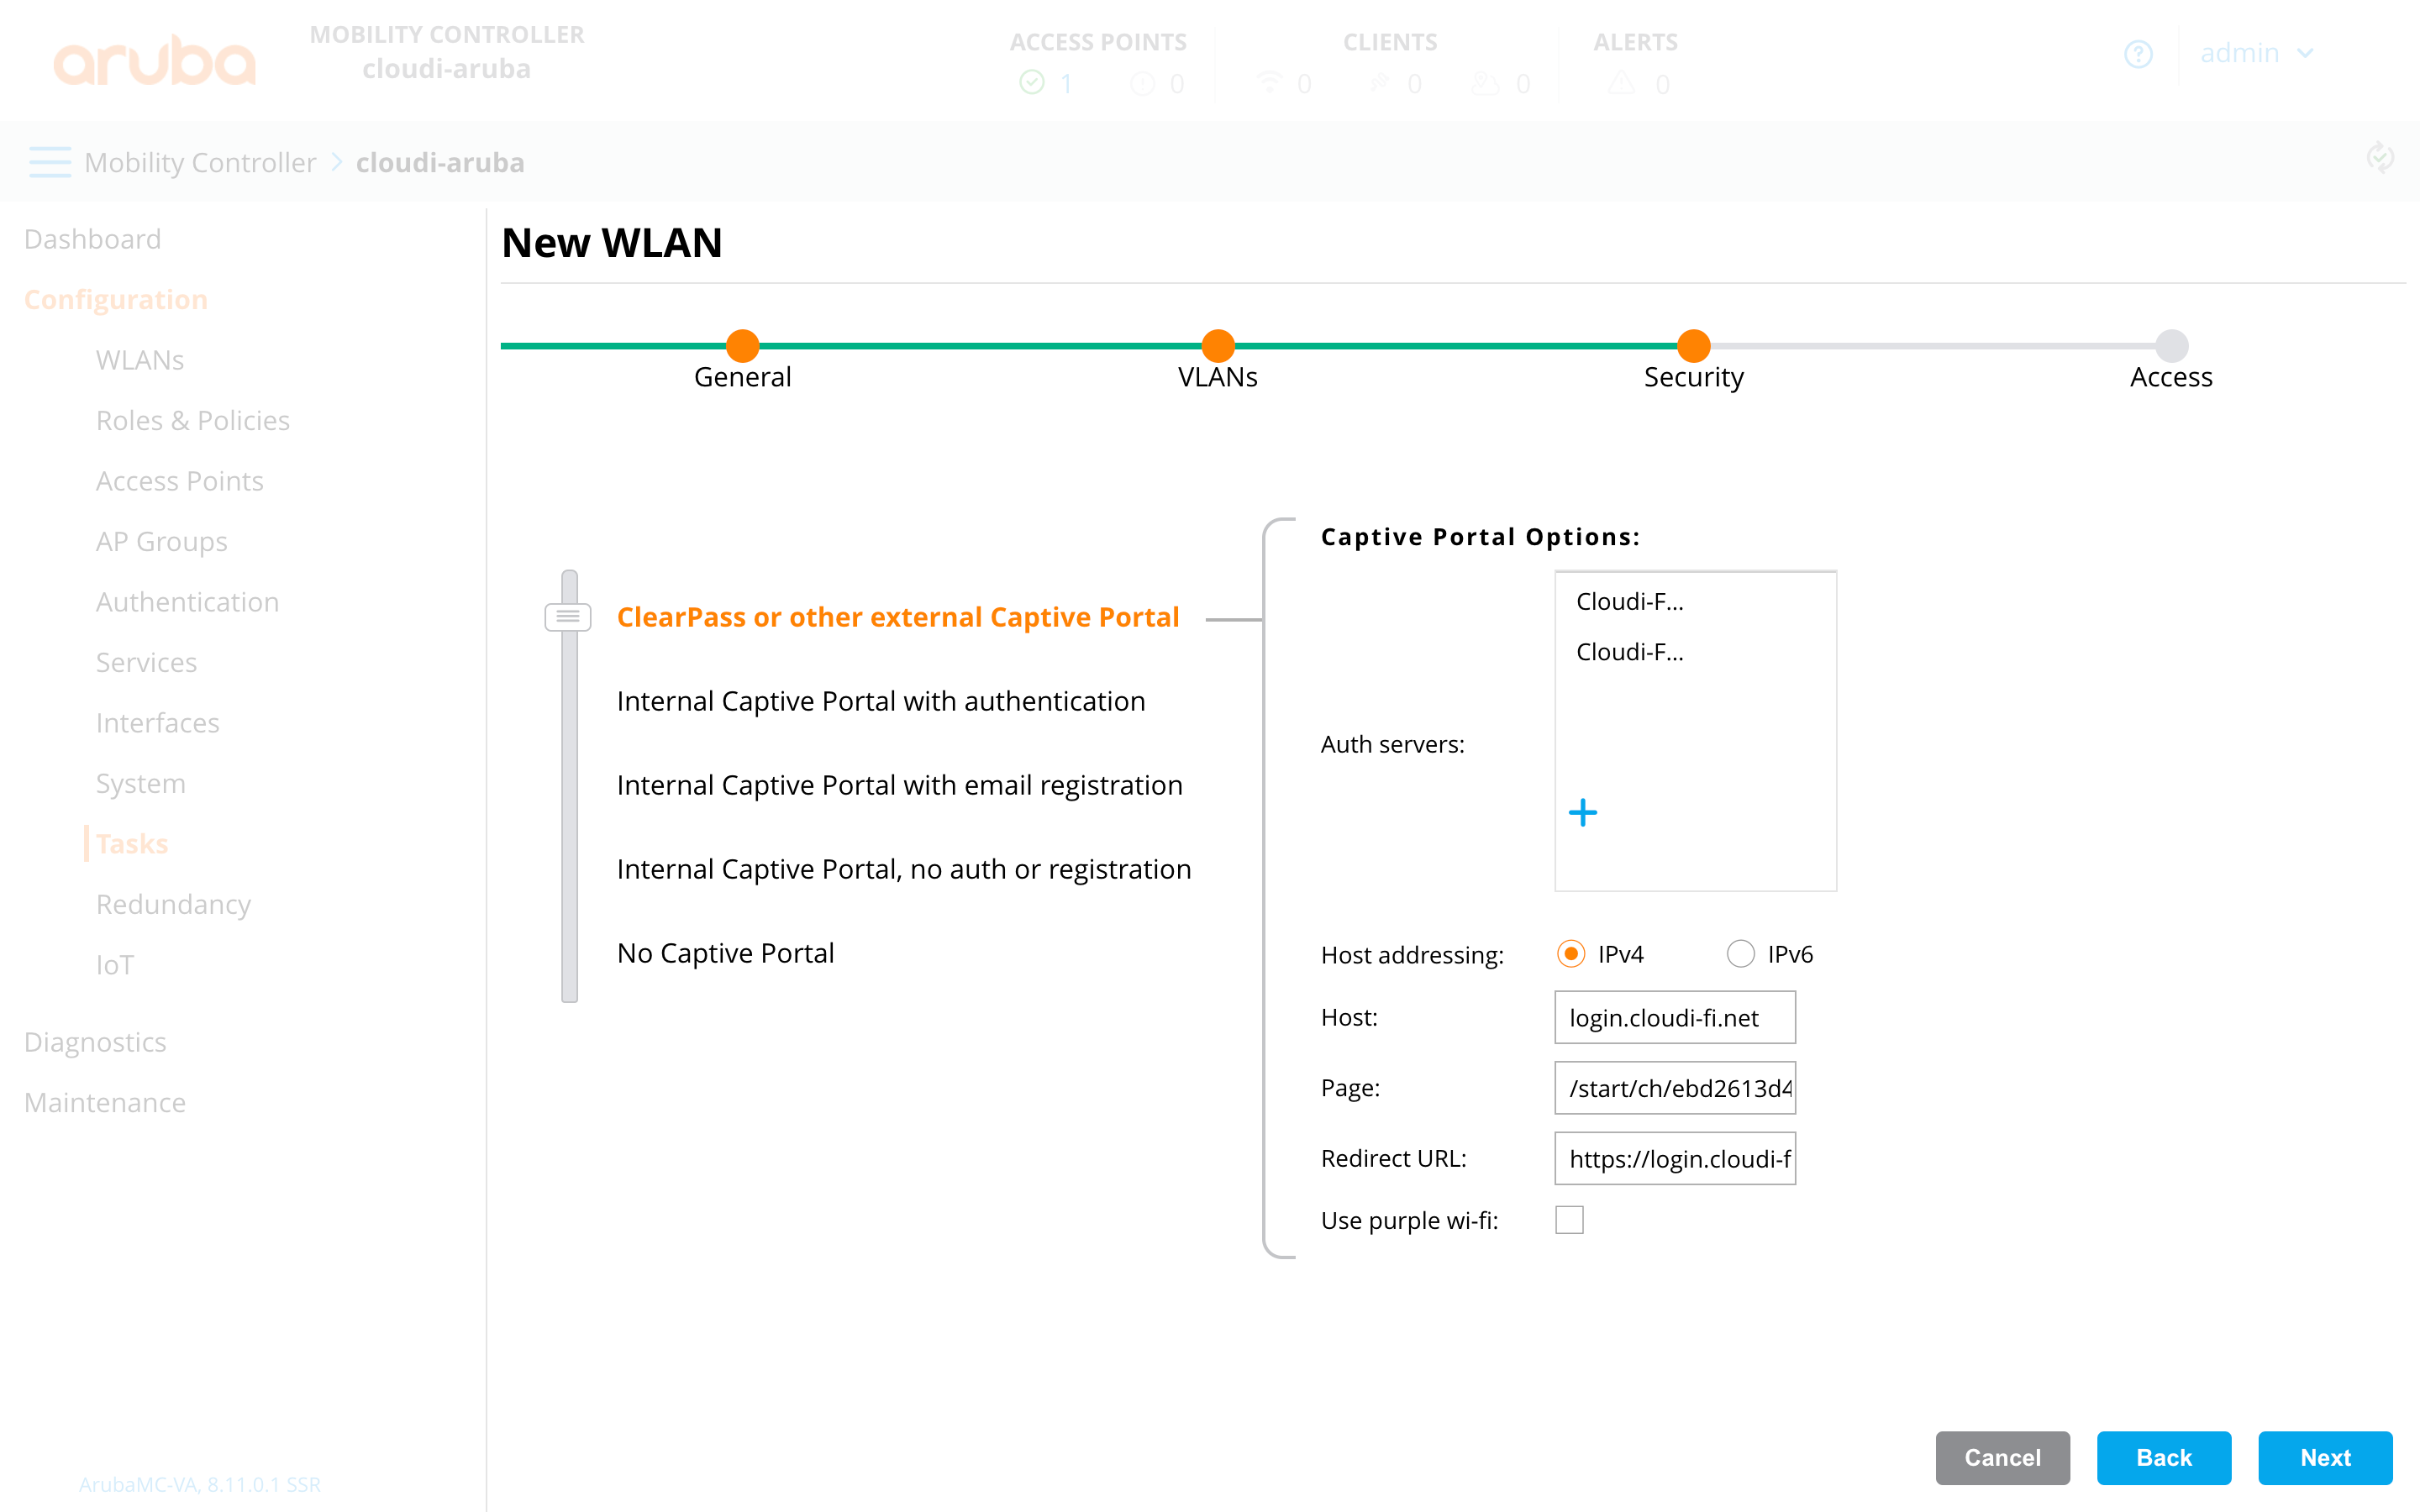Click the wireless clients Wi-Fi icon
This screenshot has width=2420, height=1512.
click(1268, 83)
